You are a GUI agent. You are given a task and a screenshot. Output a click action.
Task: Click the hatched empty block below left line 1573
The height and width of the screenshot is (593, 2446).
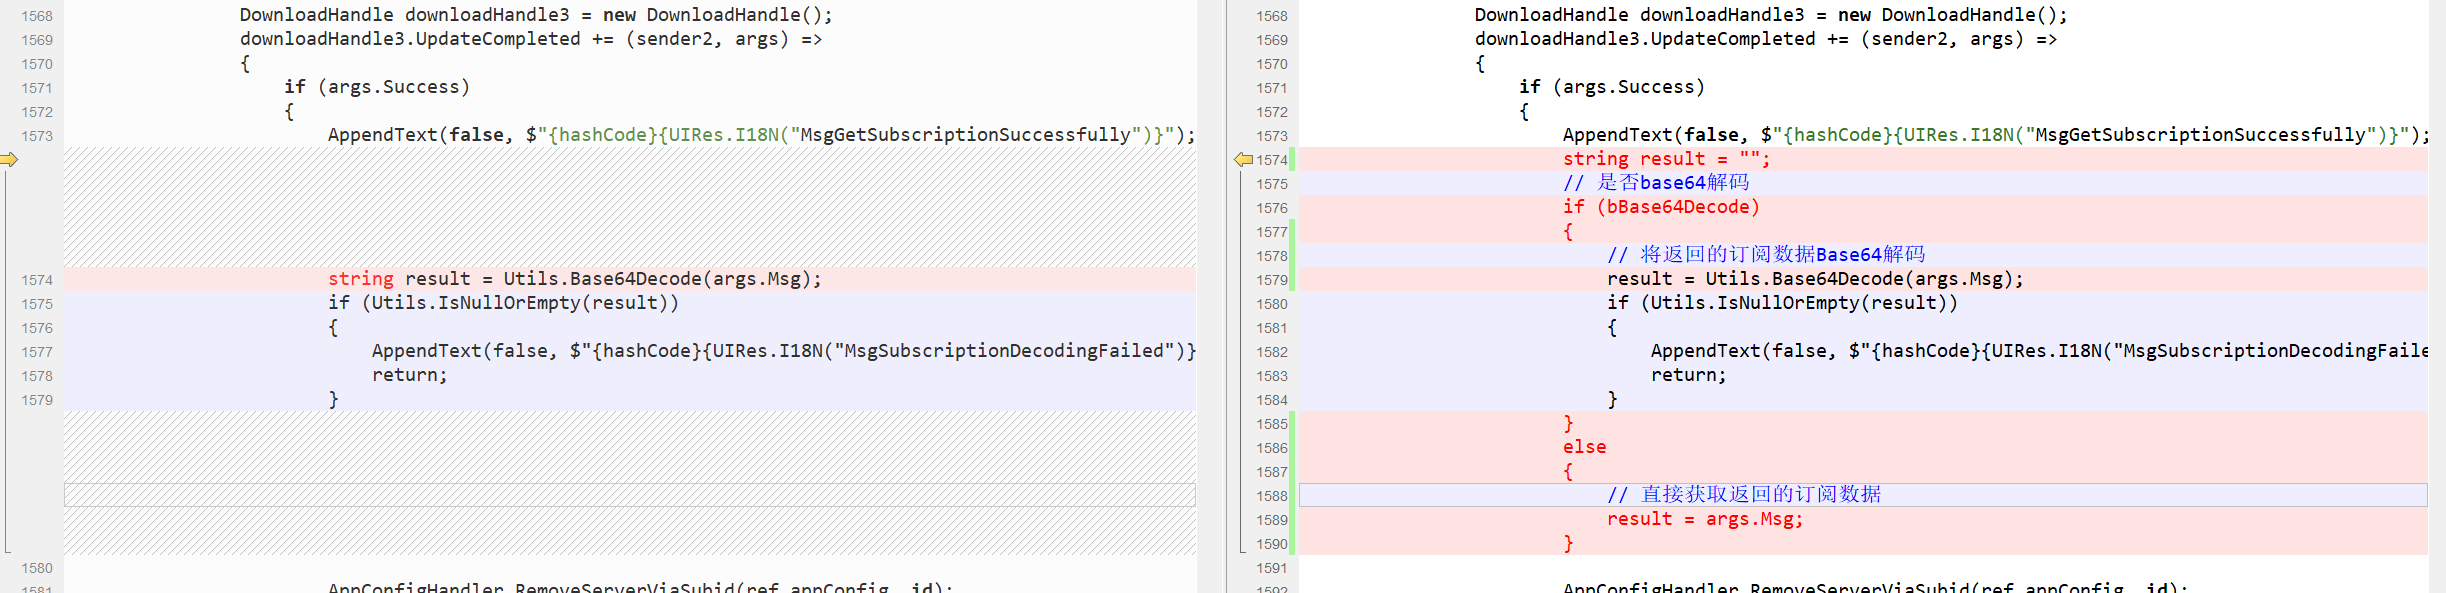[630, 207]
